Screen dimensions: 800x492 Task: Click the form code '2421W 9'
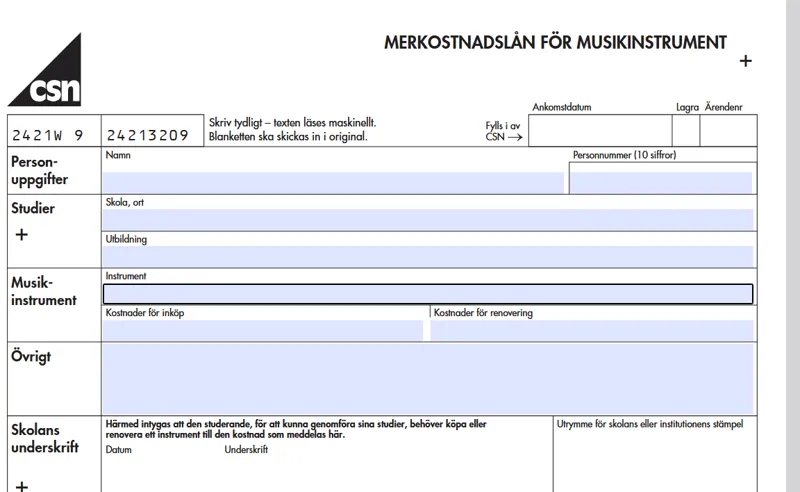46,135
